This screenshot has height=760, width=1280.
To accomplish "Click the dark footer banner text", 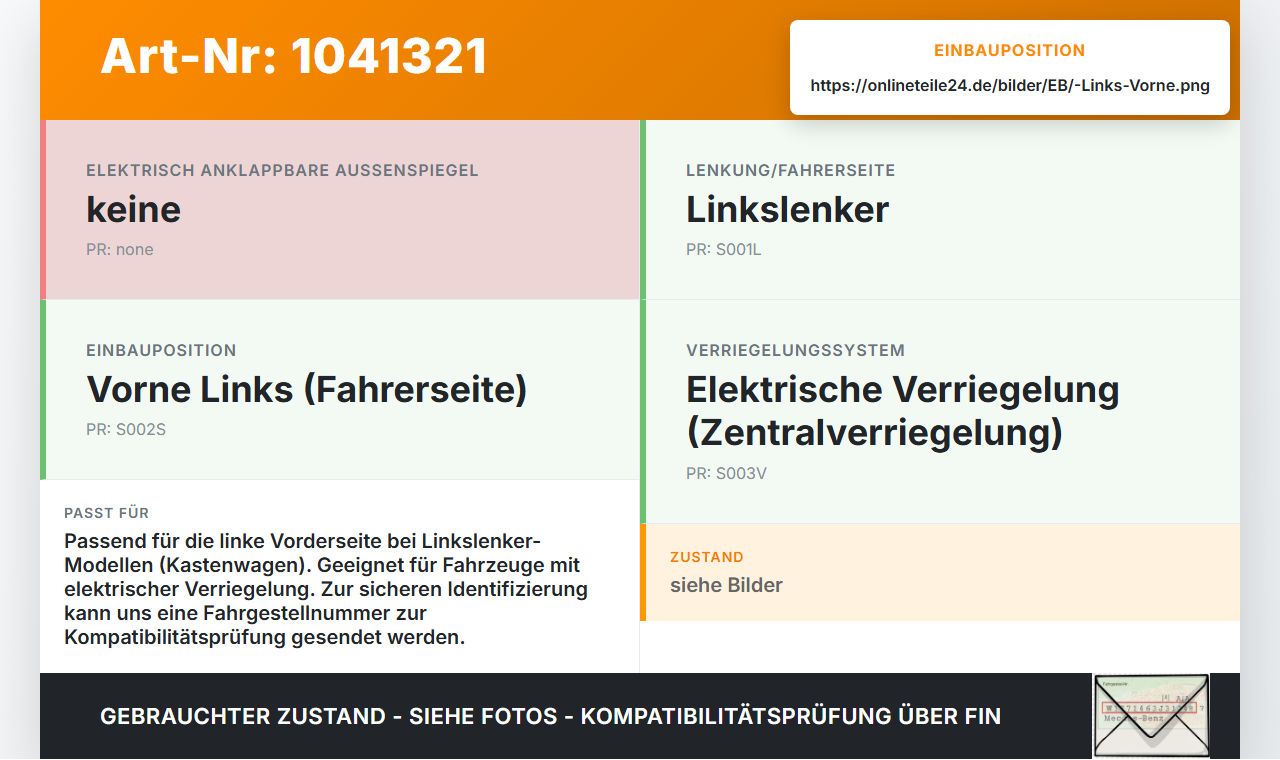I will point(550,716).
